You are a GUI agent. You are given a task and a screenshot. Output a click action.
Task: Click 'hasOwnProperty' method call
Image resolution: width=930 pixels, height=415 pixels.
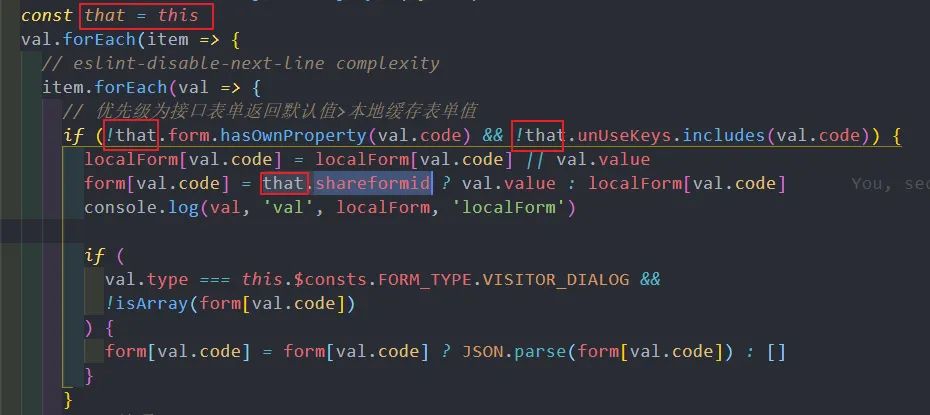point(294,136)
